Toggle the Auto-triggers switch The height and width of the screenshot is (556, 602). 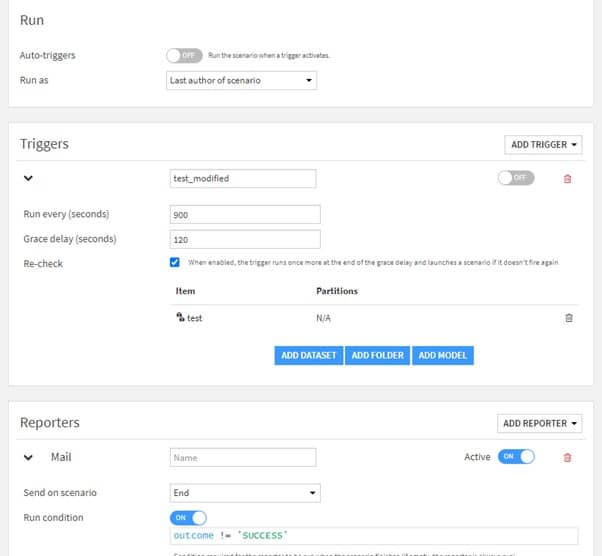[184, 55]
